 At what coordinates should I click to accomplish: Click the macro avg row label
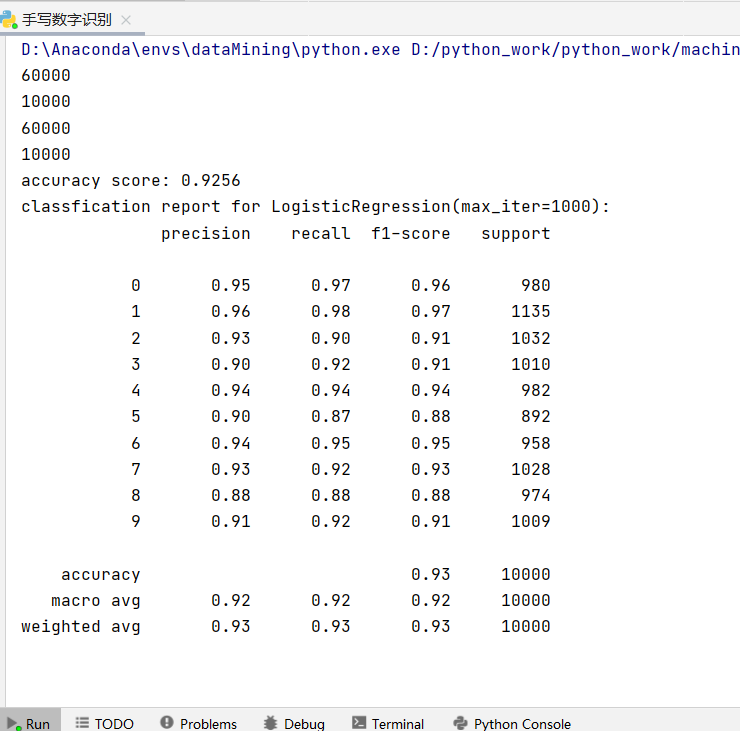click(96, 601)
